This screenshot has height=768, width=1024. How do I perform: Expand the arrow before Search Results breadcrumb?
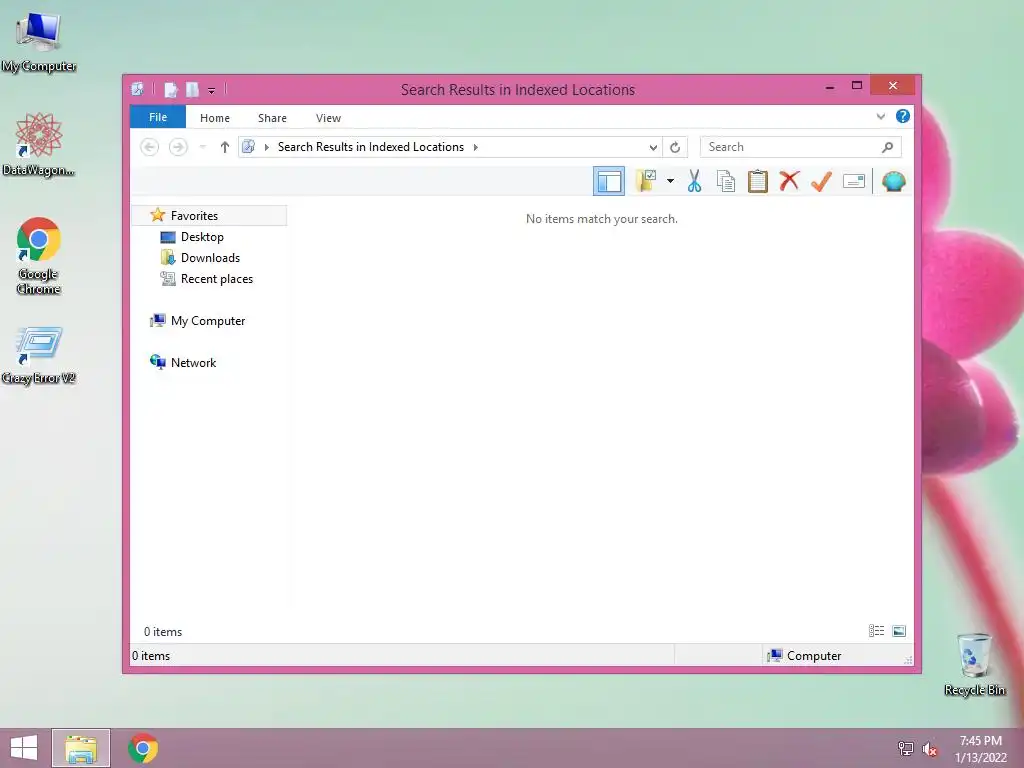click(x=266, y=147)
